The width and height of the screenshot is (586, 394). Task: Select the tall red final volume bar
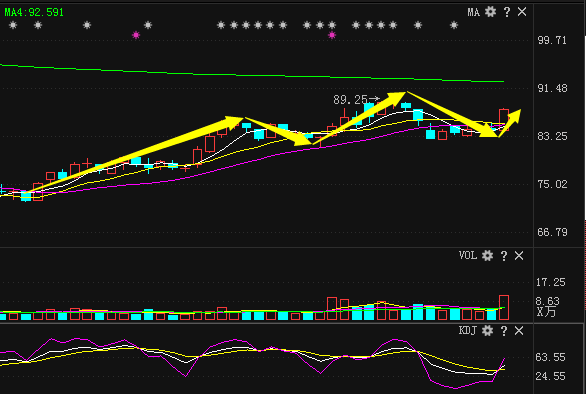click(504, 308)
